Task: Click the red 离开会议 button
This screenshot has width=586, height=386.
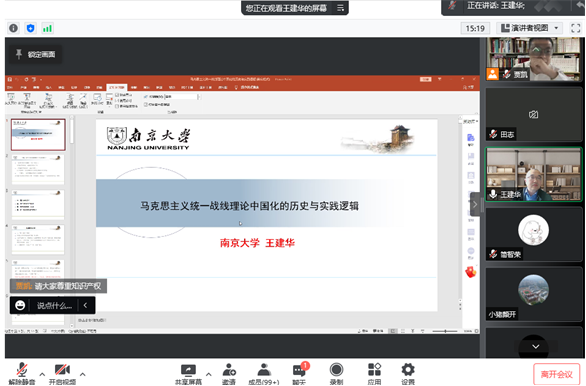Action: pyautogui.click(x=556, y=374)
